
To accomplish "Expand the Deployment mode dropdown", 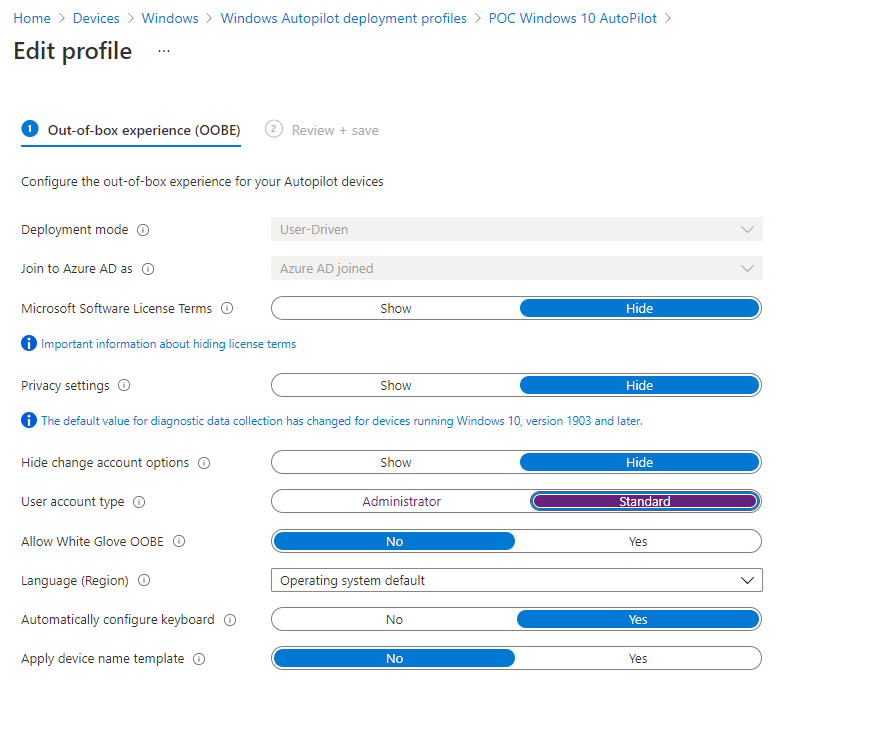I will pyautogui.click(x=517, y=229).
